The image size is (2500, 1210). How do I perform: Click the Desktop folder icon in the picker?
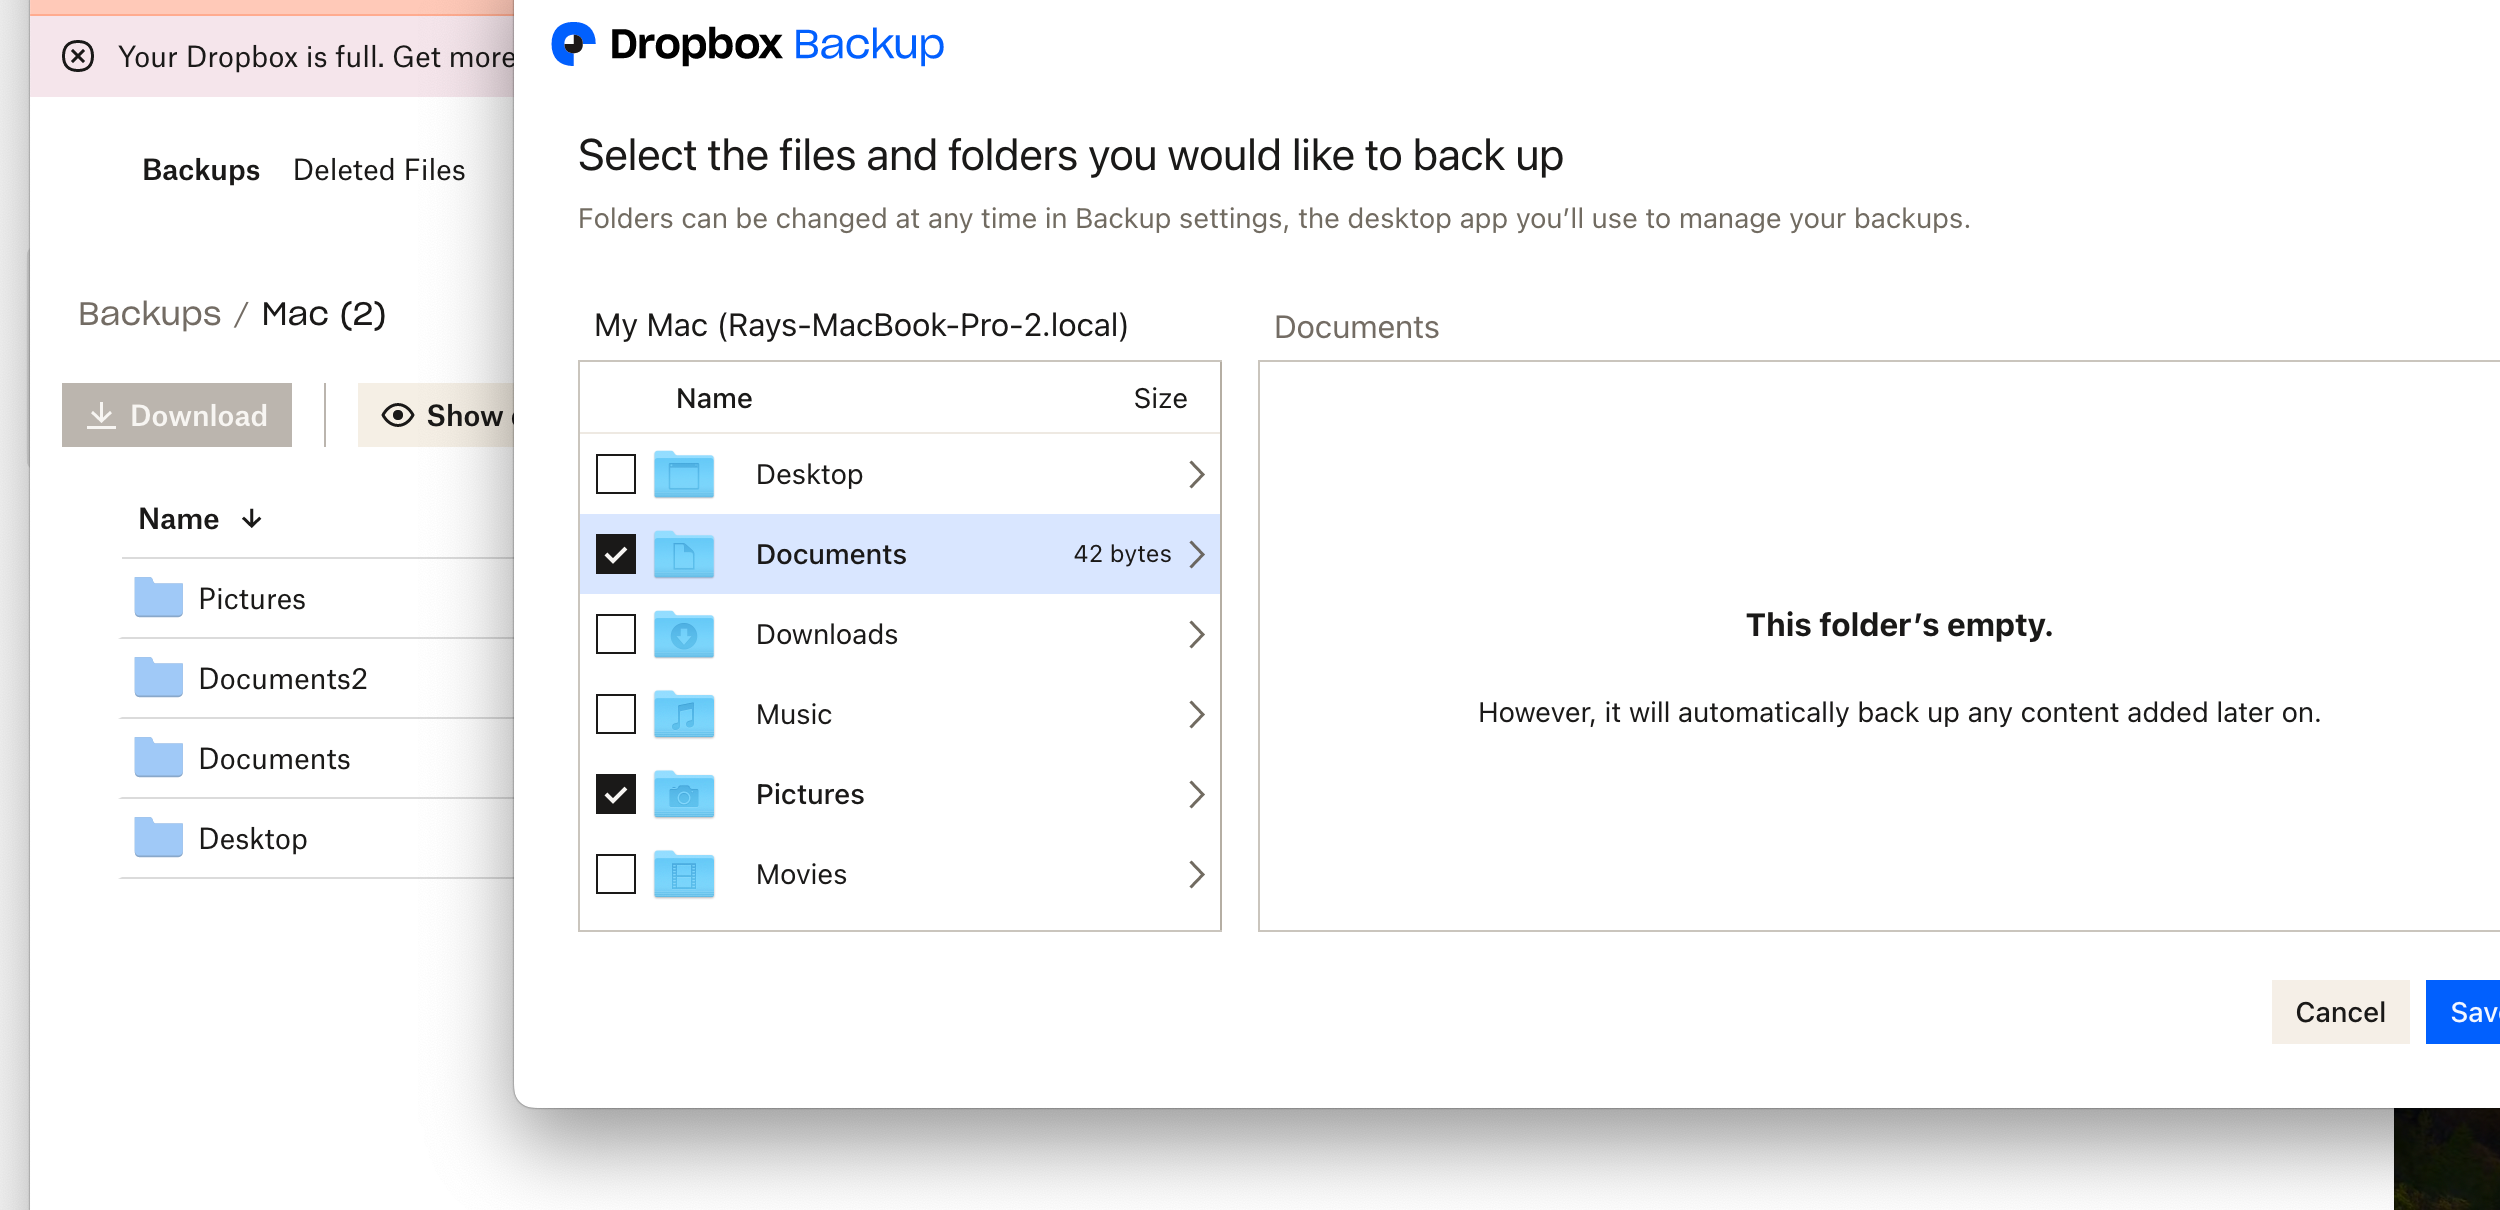click(x=684, y=475)
